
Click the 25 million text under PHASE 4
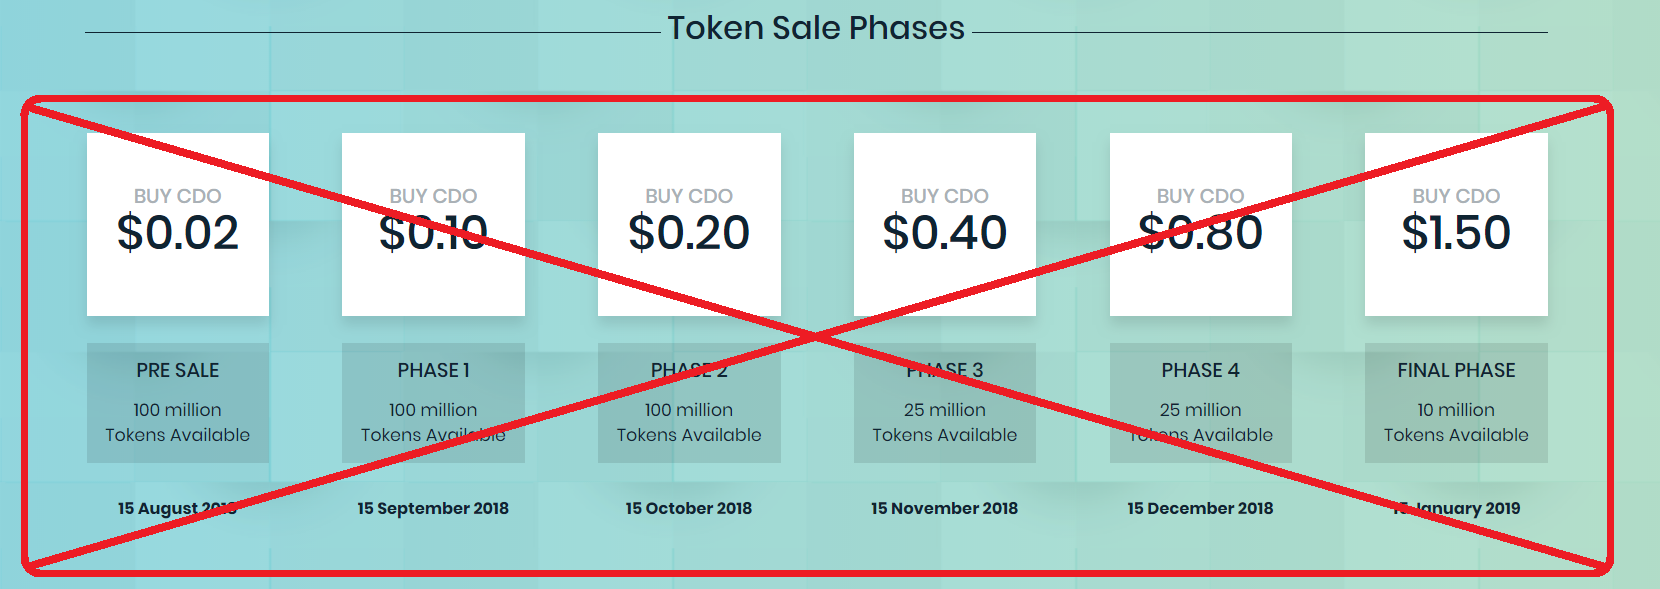1201,410
